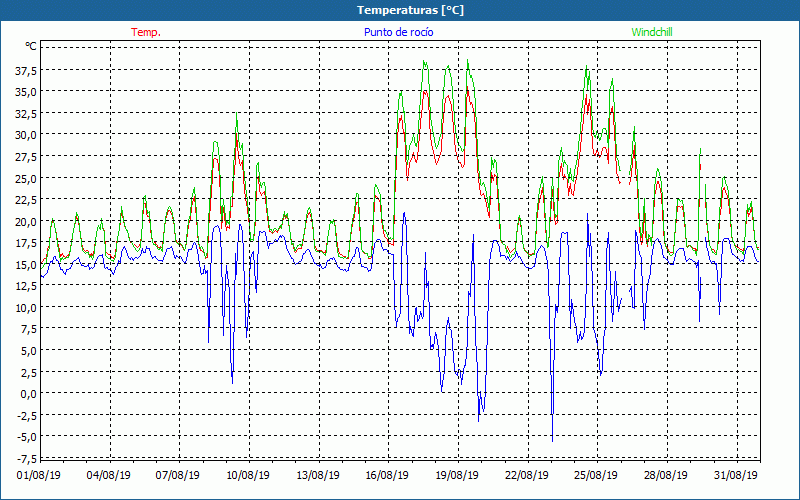Screen dimensions: 800x500
Task: Click the 15,0 y-axis value
Action: [26, 264]
